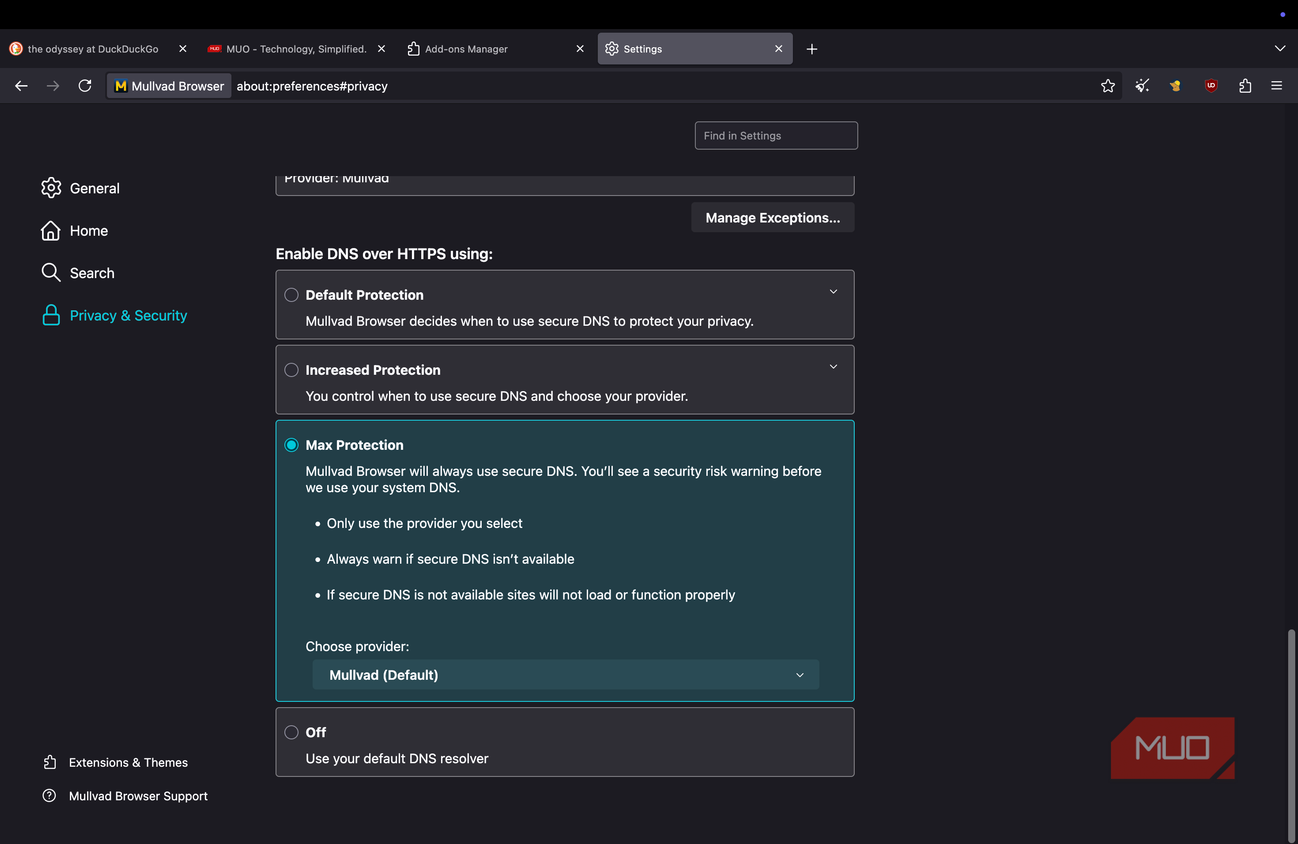Viewport: 1298px width, 844px height.
Task: Select the Default Protection radio button
Action: 291,295
